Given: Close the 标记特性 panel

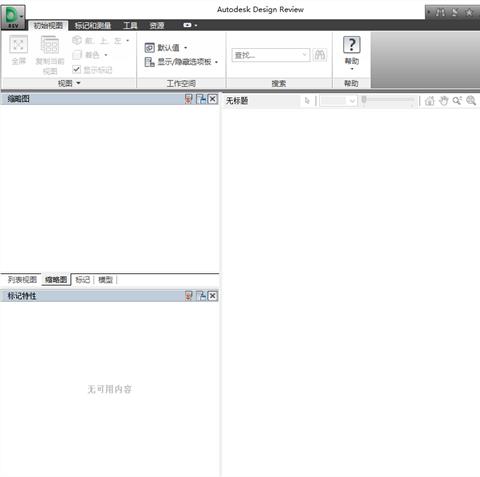Looking at the screenshot, I should pyautogui.click(x=213, y=296).
